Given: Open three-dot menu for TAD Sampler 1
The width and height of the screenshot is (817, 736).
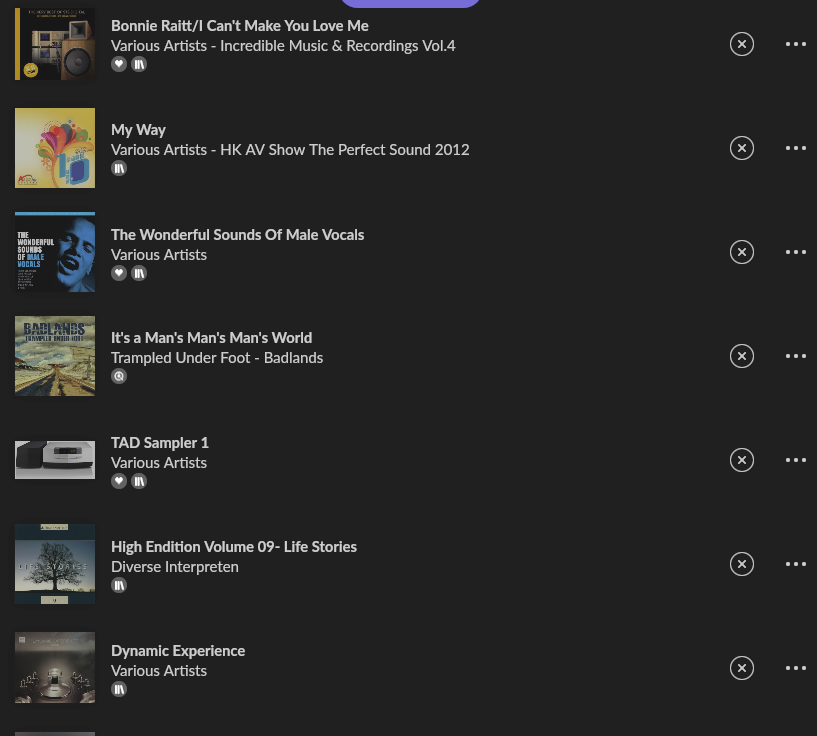Looking at the screenshot, I should click(x=796, y=460).
